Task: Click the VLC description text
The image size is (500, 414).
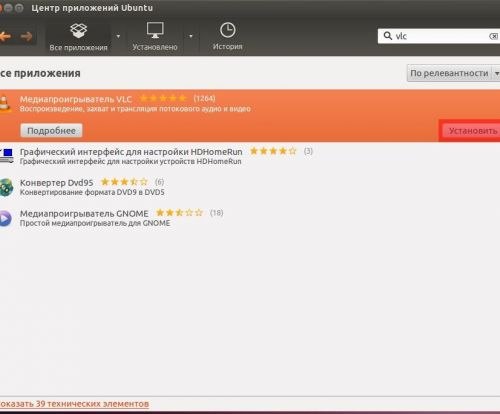Action: tap(135, 109)
